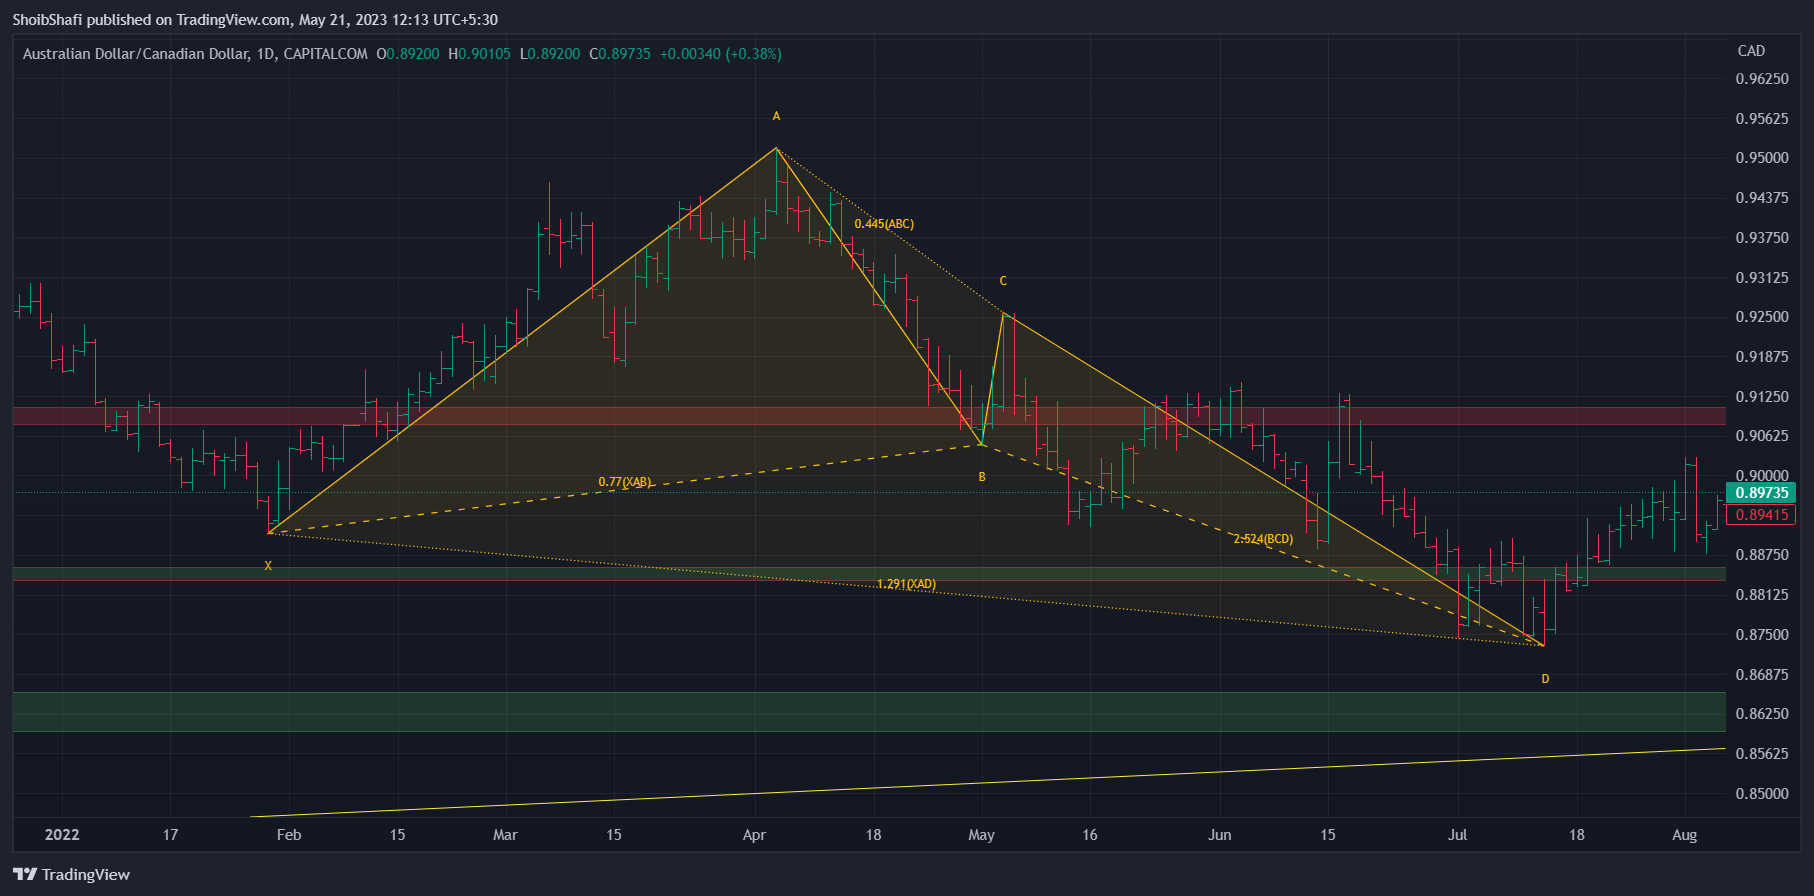The width and height of the screenshot is (1814, 896).
Task: Click the Aug label on time axis
Action: 1685,835
